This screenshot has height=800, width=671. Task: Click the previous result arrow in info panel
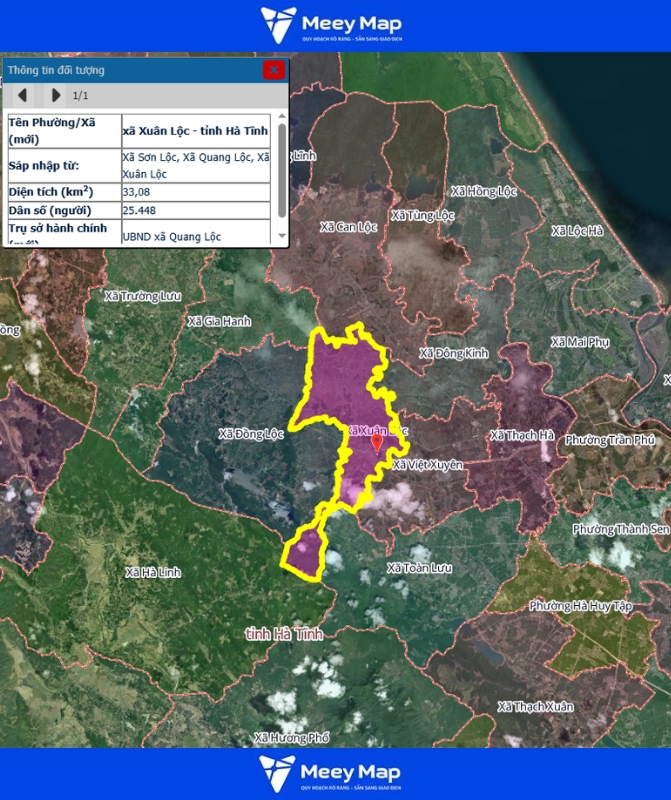tap(25, 96)
